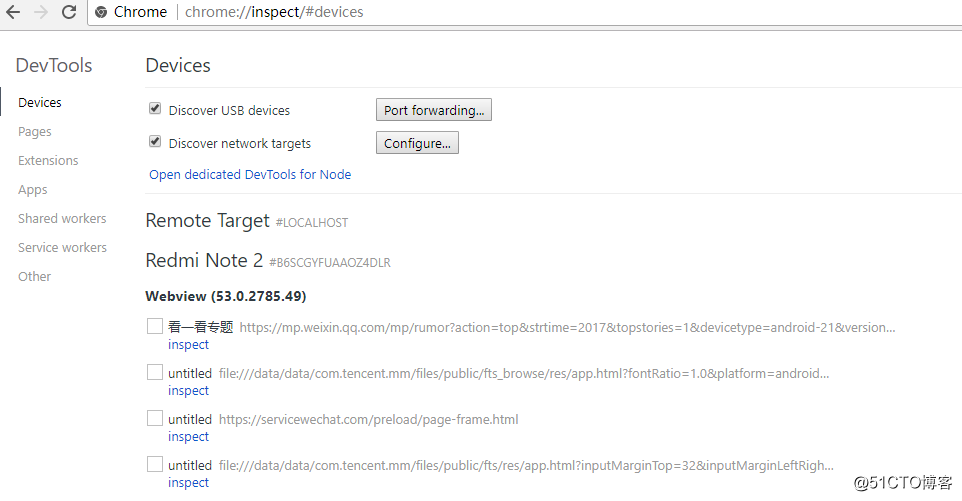Select Extensions in the sidebar
The width and height of the screenshot is (962, 501).
pos(48,161)
